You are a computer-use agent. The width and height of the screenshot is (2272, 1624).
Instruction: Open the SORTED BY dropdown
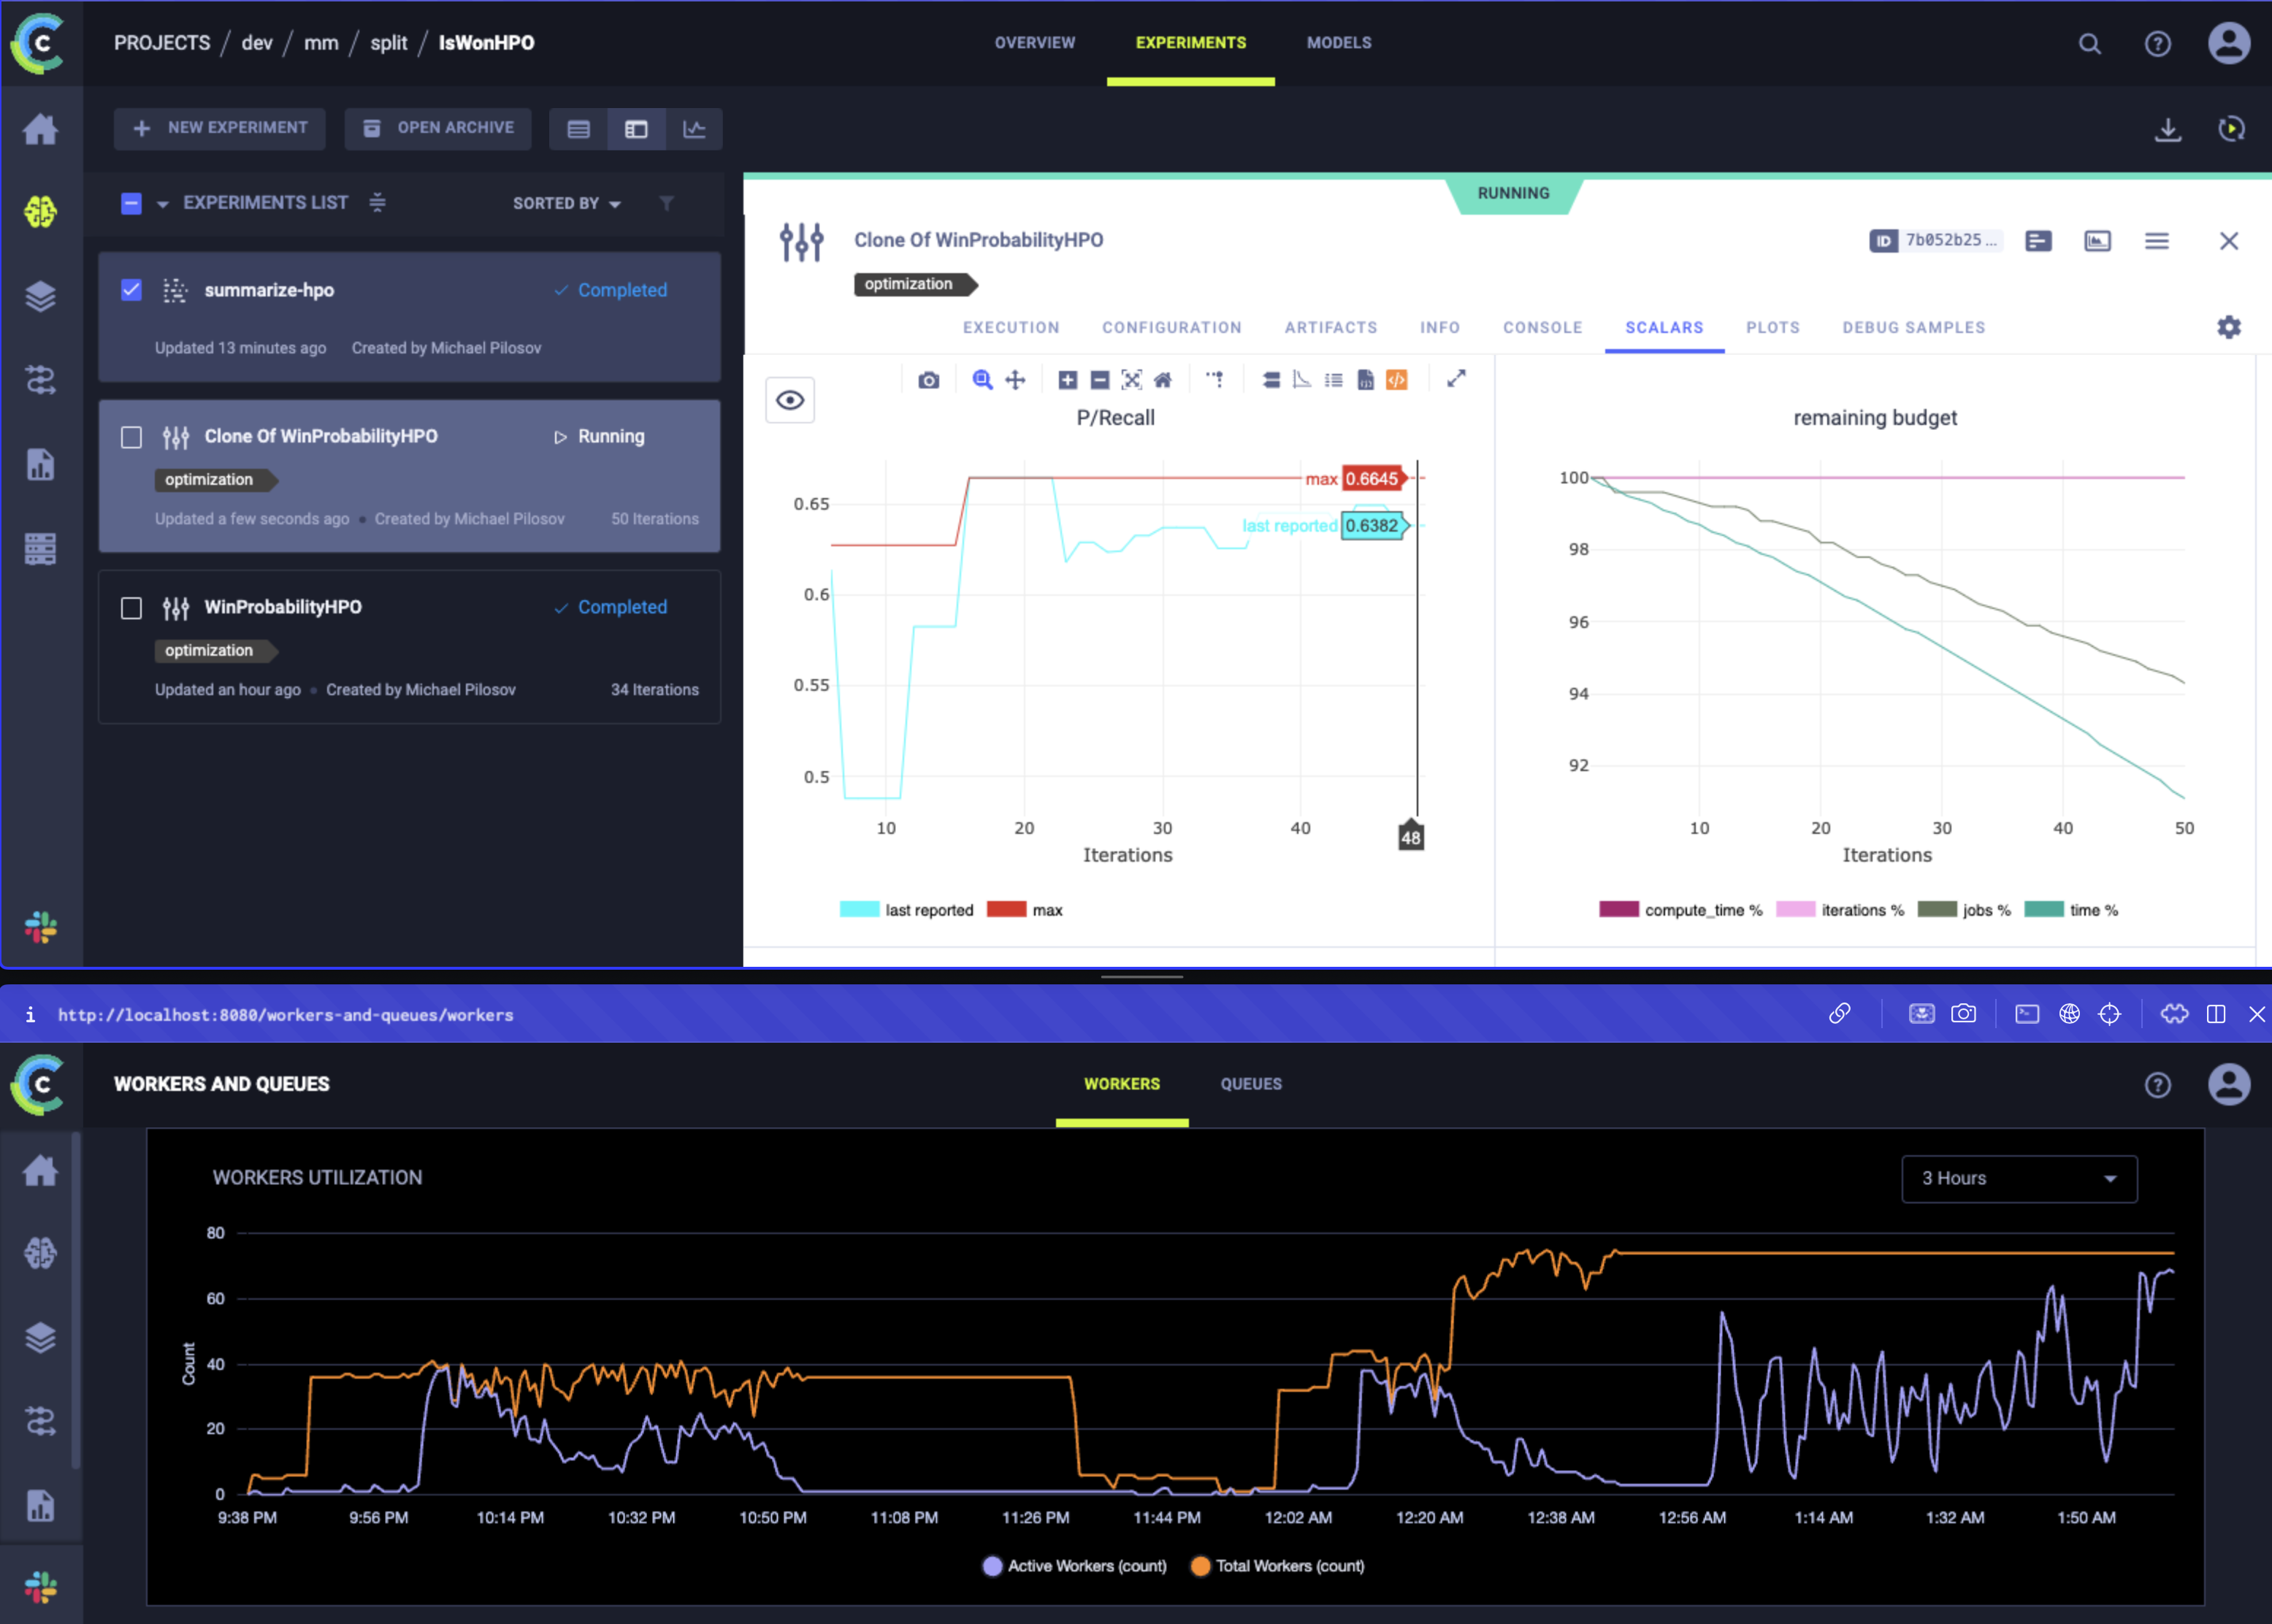pyautogui.click(x=567, y=203)
